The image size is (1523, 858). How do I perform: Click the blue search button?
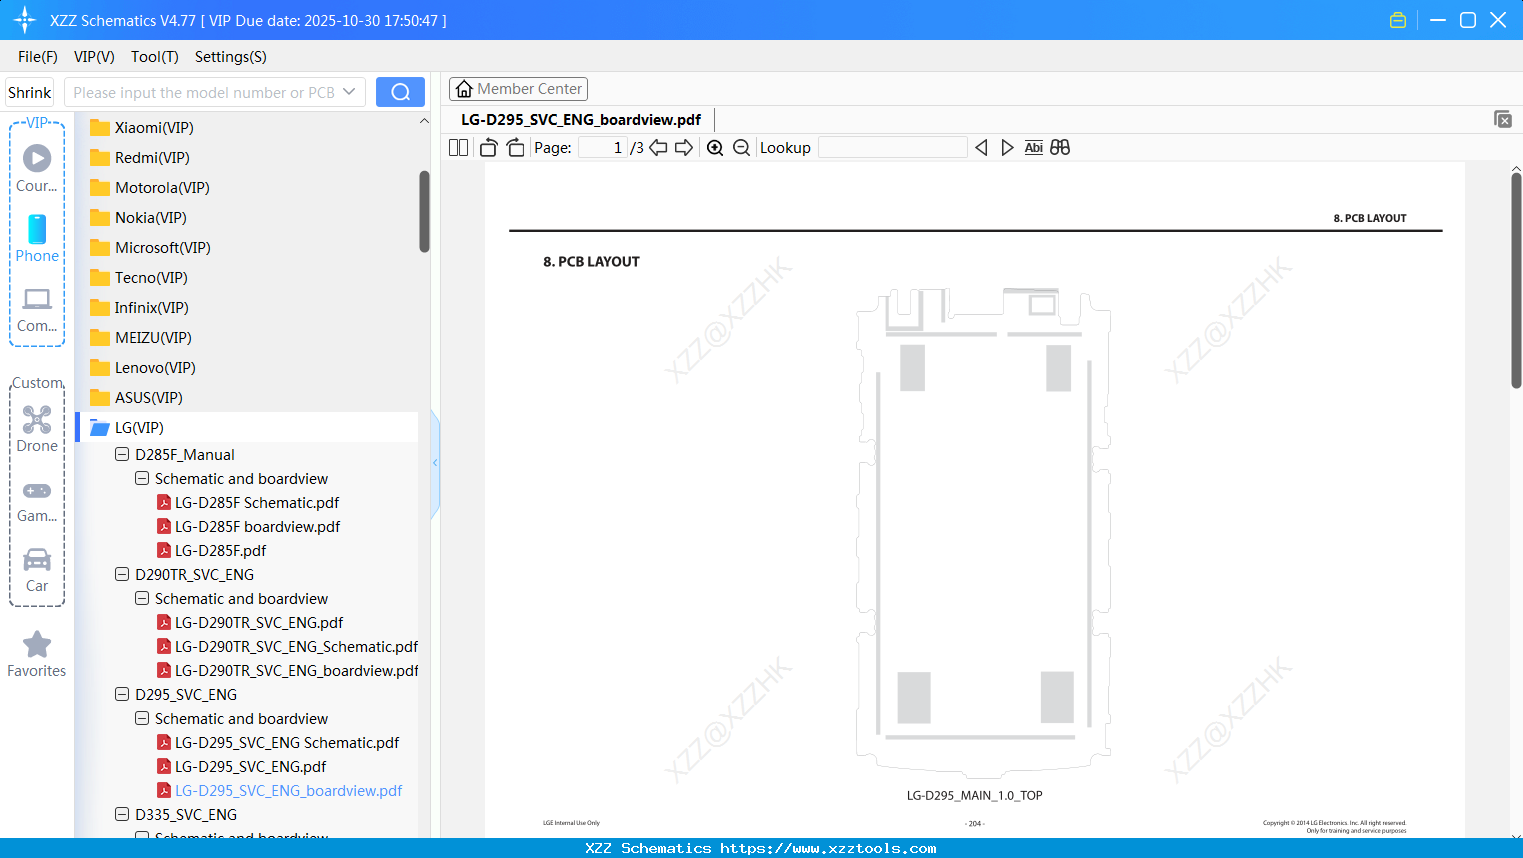click(x=400, y=92)
